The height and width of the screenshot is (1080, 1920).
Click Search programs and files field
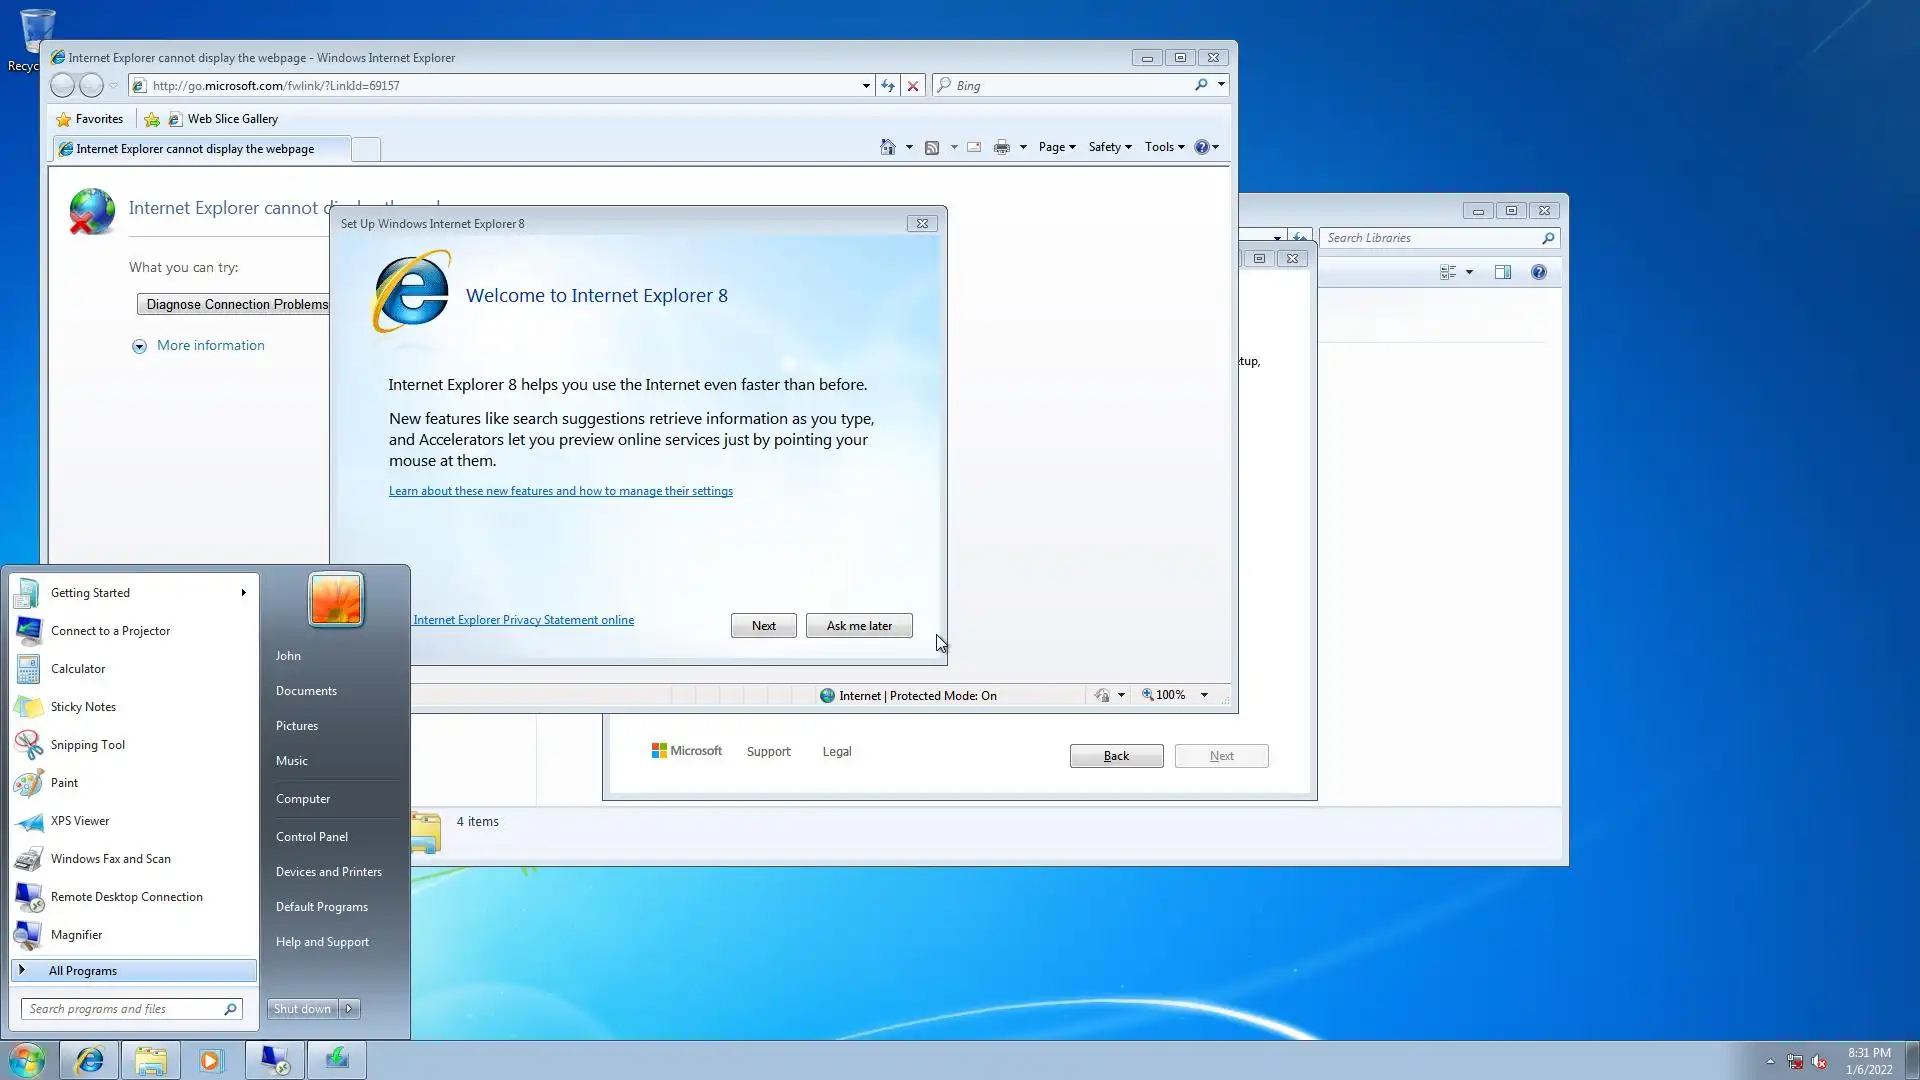coord(120,1009)
